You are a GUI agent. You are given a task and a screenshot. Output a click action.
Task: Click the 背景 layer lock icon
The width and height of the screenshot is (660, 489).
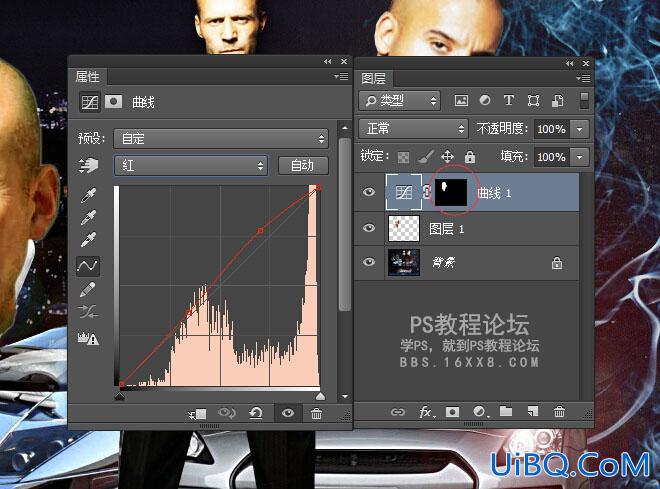[x=557, y=263]
